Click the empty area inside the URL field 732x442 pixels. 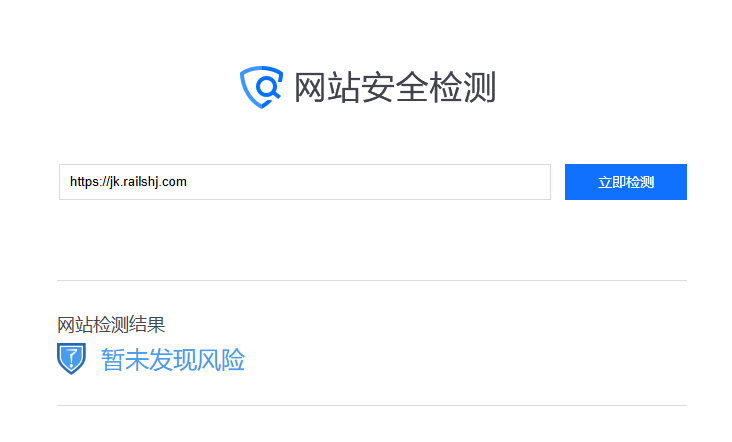(369, 182)
